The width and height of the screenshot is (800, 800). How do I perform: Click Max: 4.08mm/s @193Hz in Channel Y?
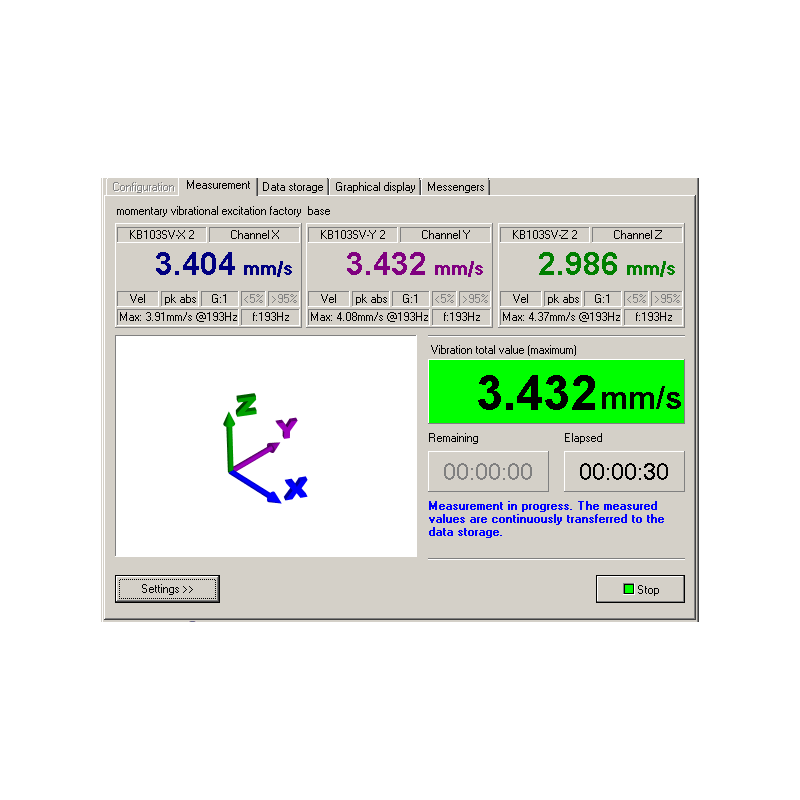pos(369,317)
